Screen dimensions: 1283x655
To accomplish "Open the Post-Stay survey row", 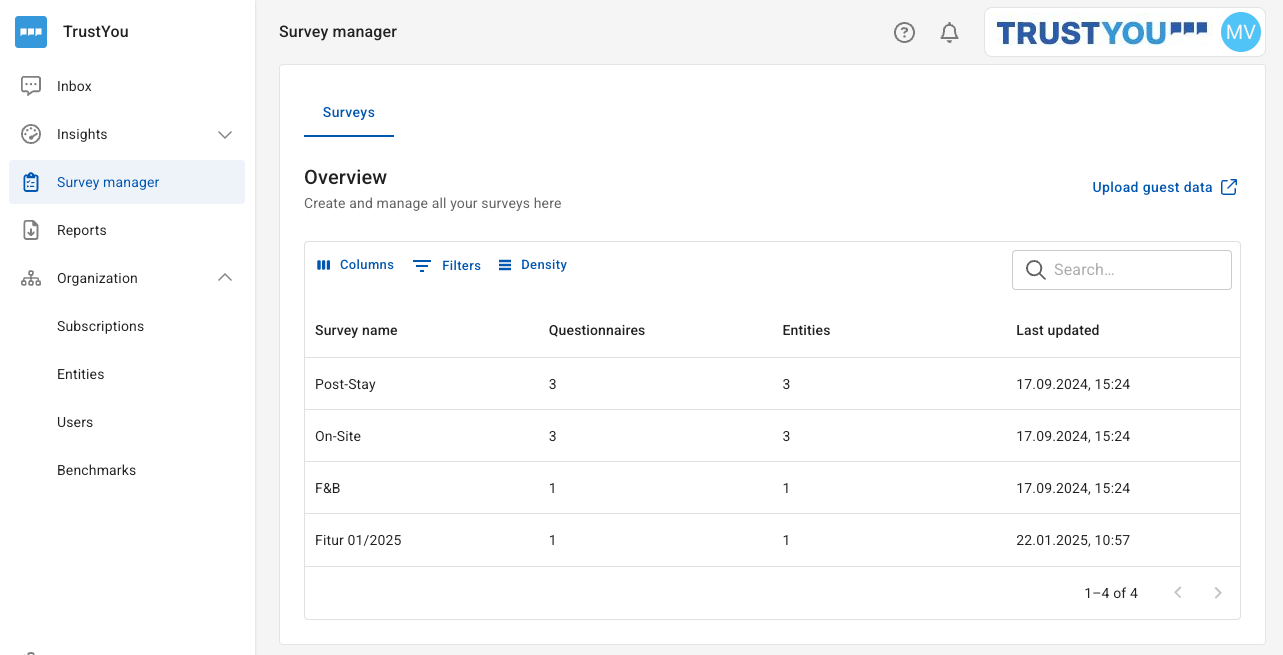I will pyautogui.click(x=772, y=384).
